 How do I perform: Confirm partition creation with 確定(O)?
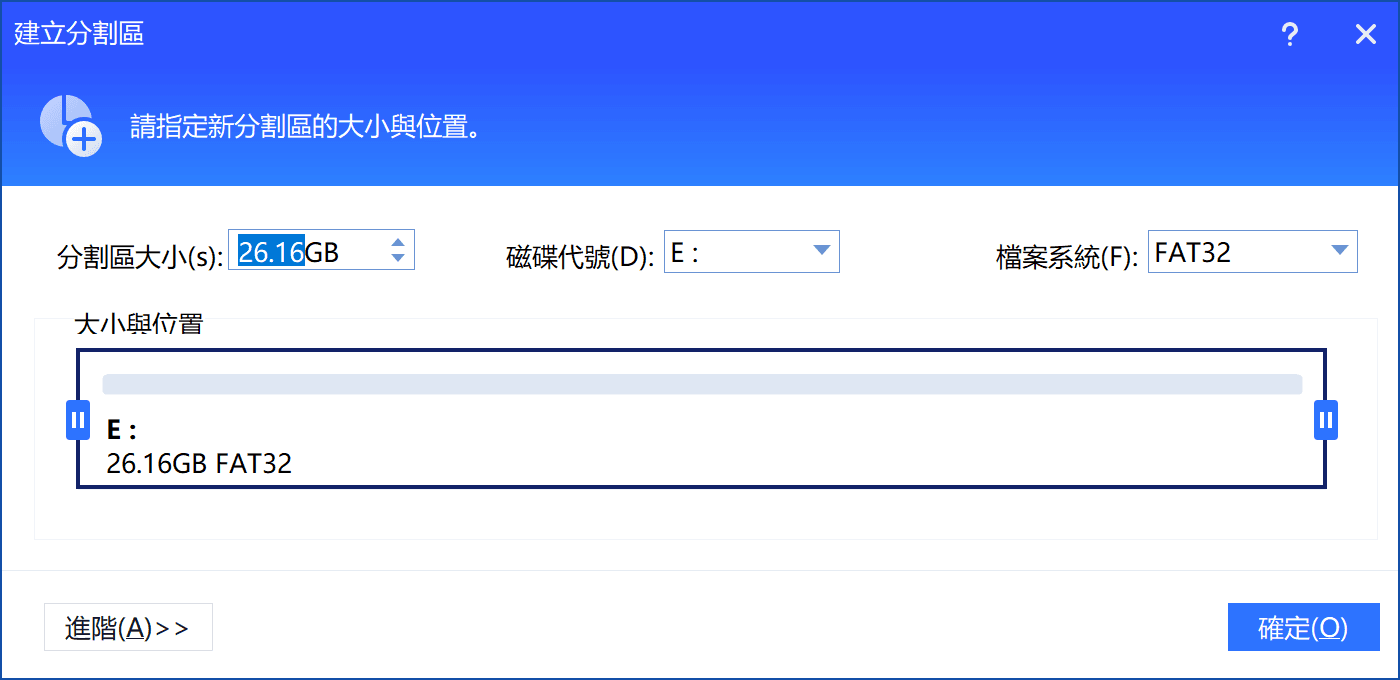(1303, 626)
